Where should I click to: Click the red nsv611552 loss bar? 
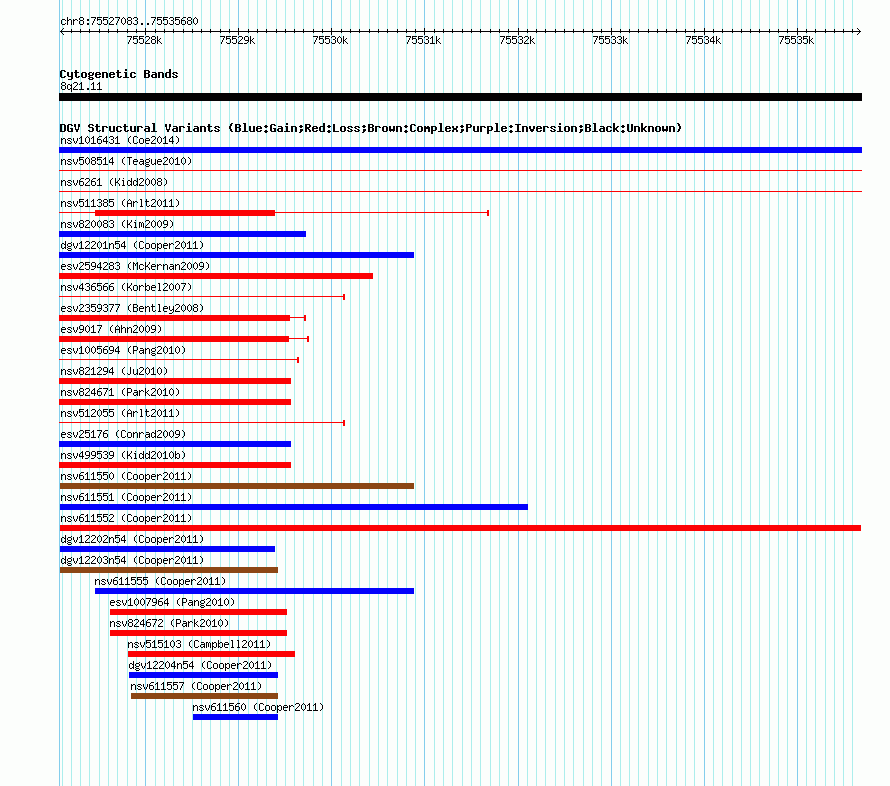pos(460,528)
